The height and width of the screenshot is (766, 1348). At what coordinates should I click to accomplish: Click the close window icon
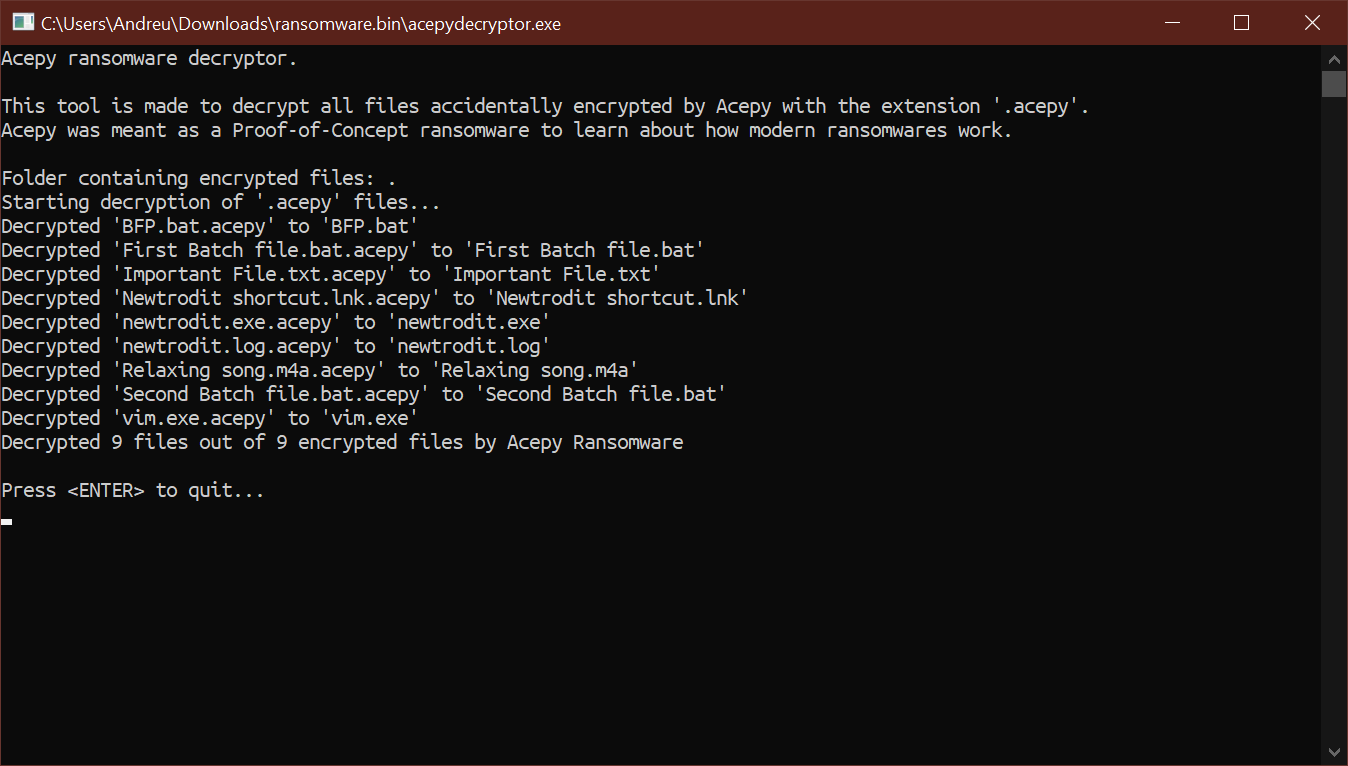click(1312, 22)
